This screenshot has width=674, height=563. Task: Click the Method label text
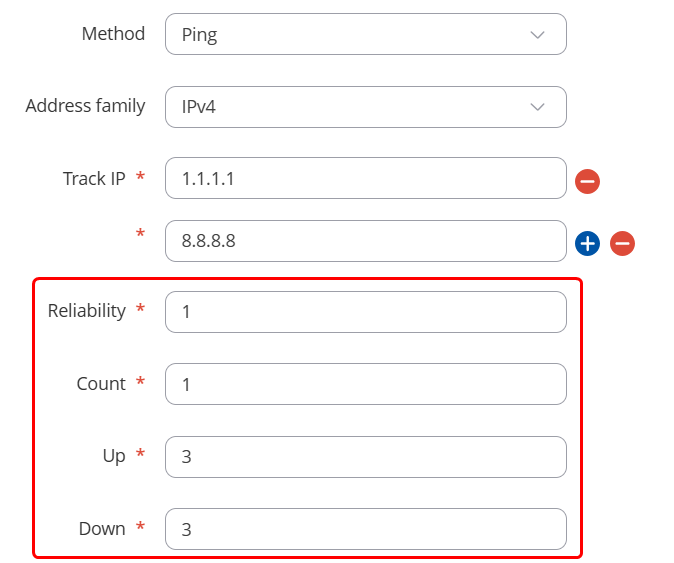[x=113, y=34]
